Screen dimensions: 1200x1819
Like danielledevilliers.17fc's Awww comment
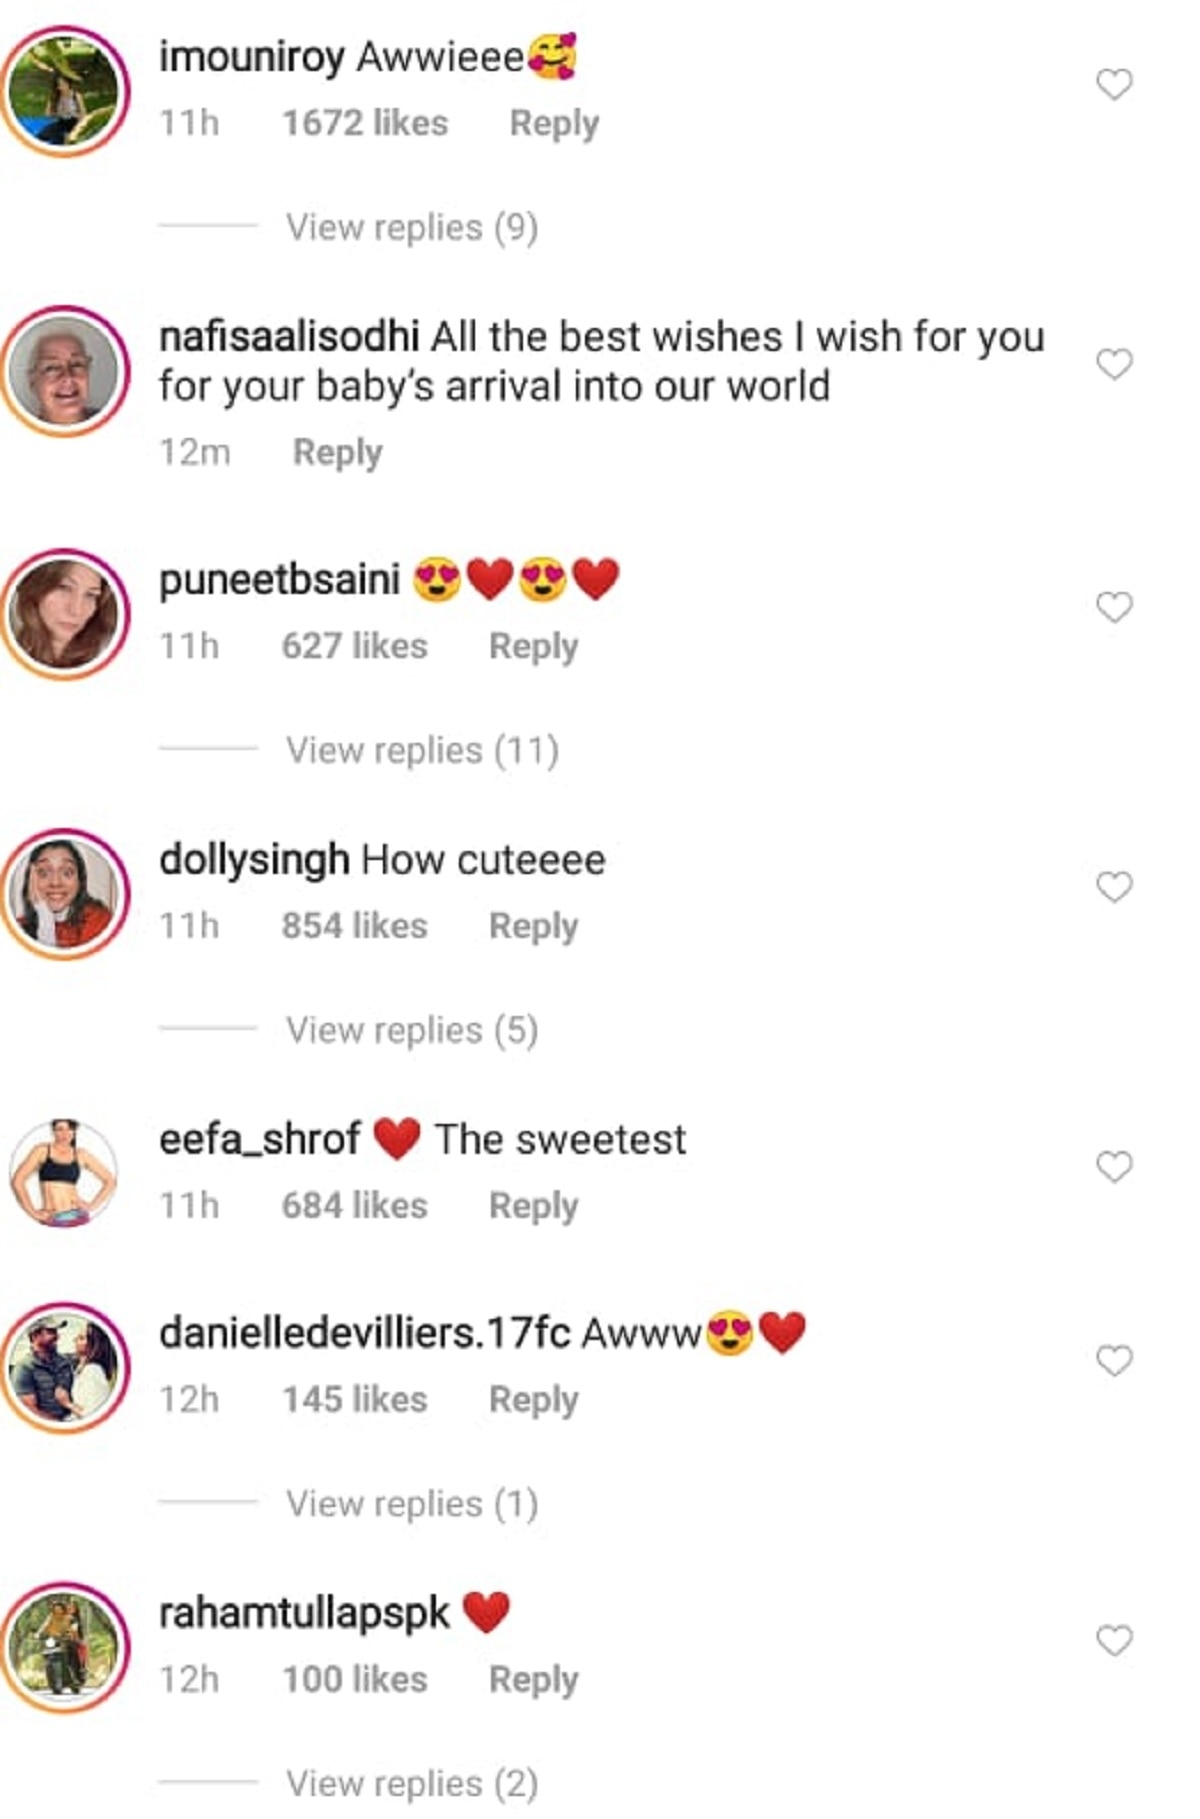point(1114,1360)
